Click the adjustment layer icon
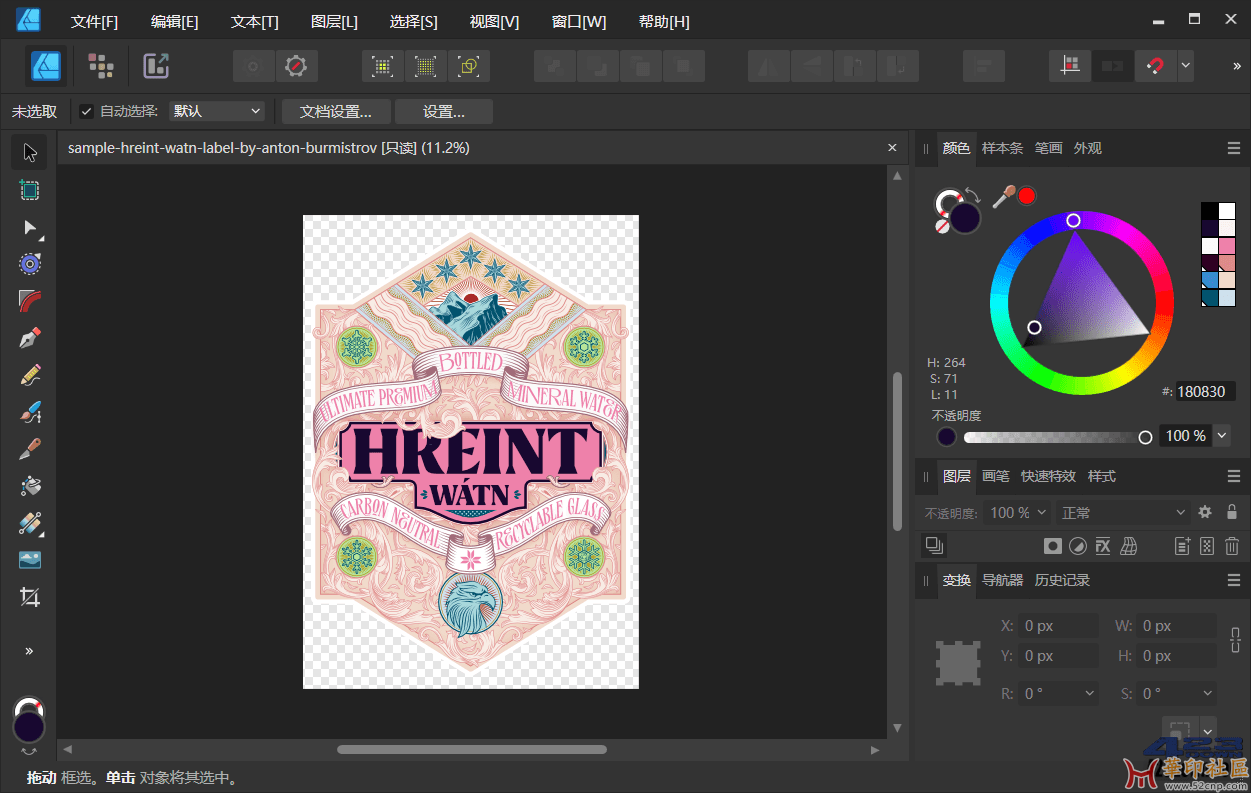This screenshot has height=793, width=1251. pyautogui.click(x=1078, y=546)
